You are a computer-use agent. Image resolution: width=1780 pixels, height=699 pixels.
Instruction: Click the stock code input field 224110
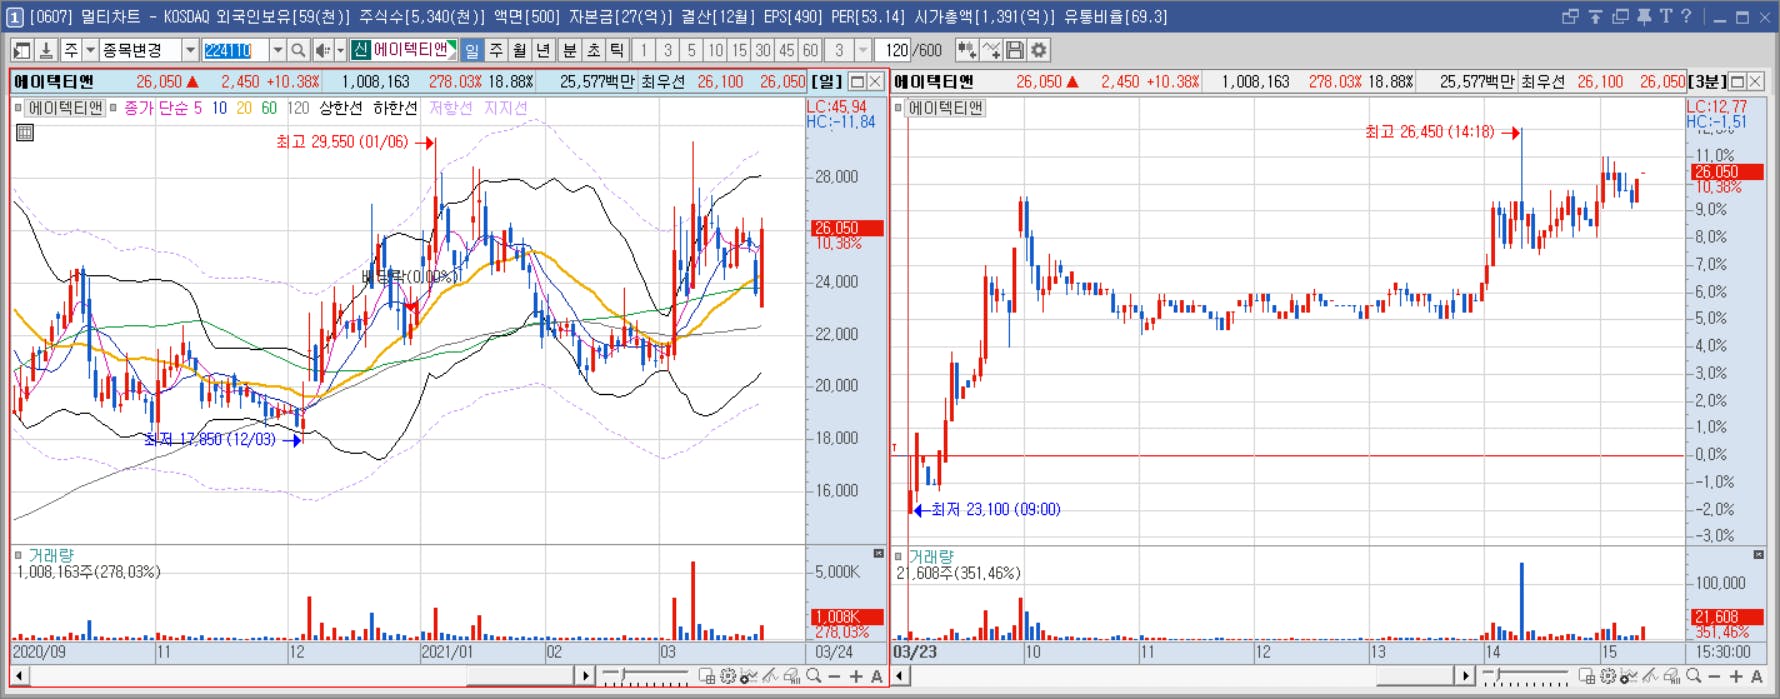tap(236, 50)
